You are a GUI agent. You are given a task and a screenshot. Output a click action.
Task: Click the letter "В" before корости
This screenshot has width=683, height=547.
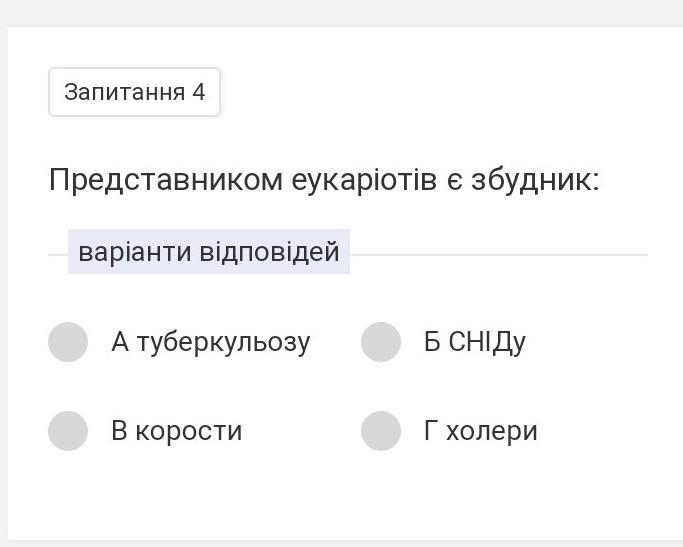click(120, 431)
